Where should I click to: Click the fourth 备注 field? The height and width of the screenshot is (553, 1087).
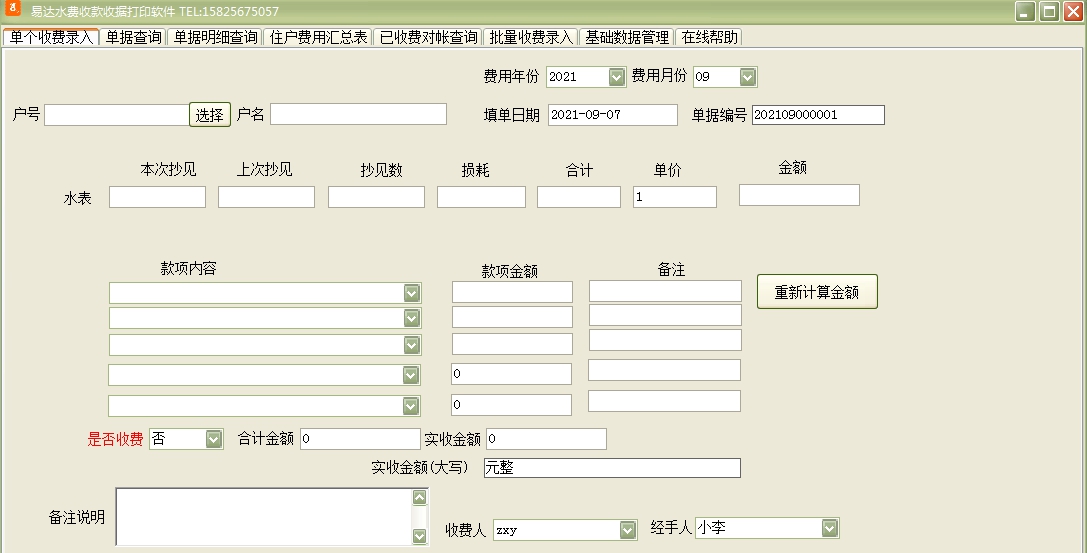665,370
